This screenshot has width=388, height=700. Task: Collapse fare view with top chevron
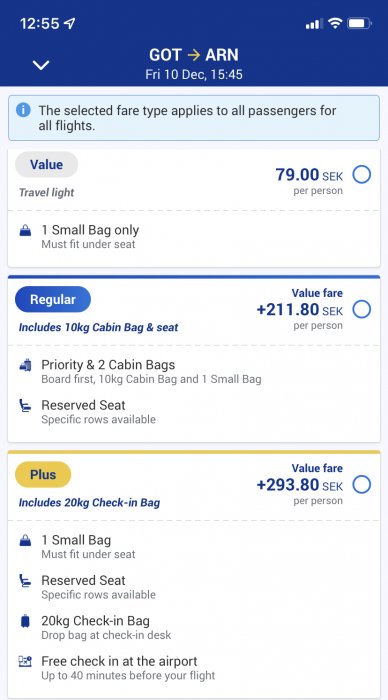[x=41, y=65]
